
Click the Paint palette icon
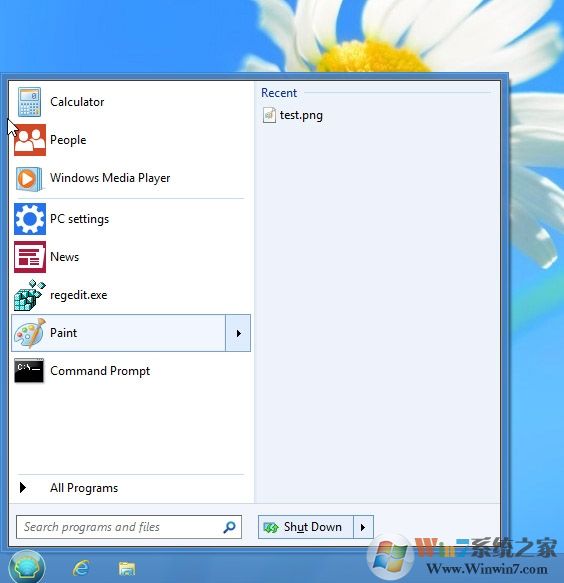click(x=30, y=333)
